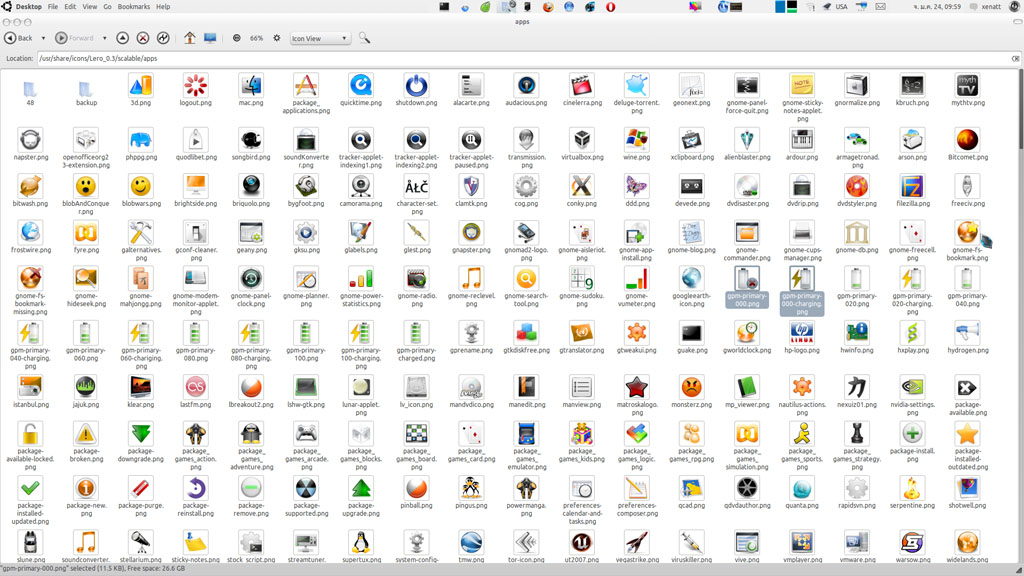
Task: Open the View menu
Action: point(89,7)
